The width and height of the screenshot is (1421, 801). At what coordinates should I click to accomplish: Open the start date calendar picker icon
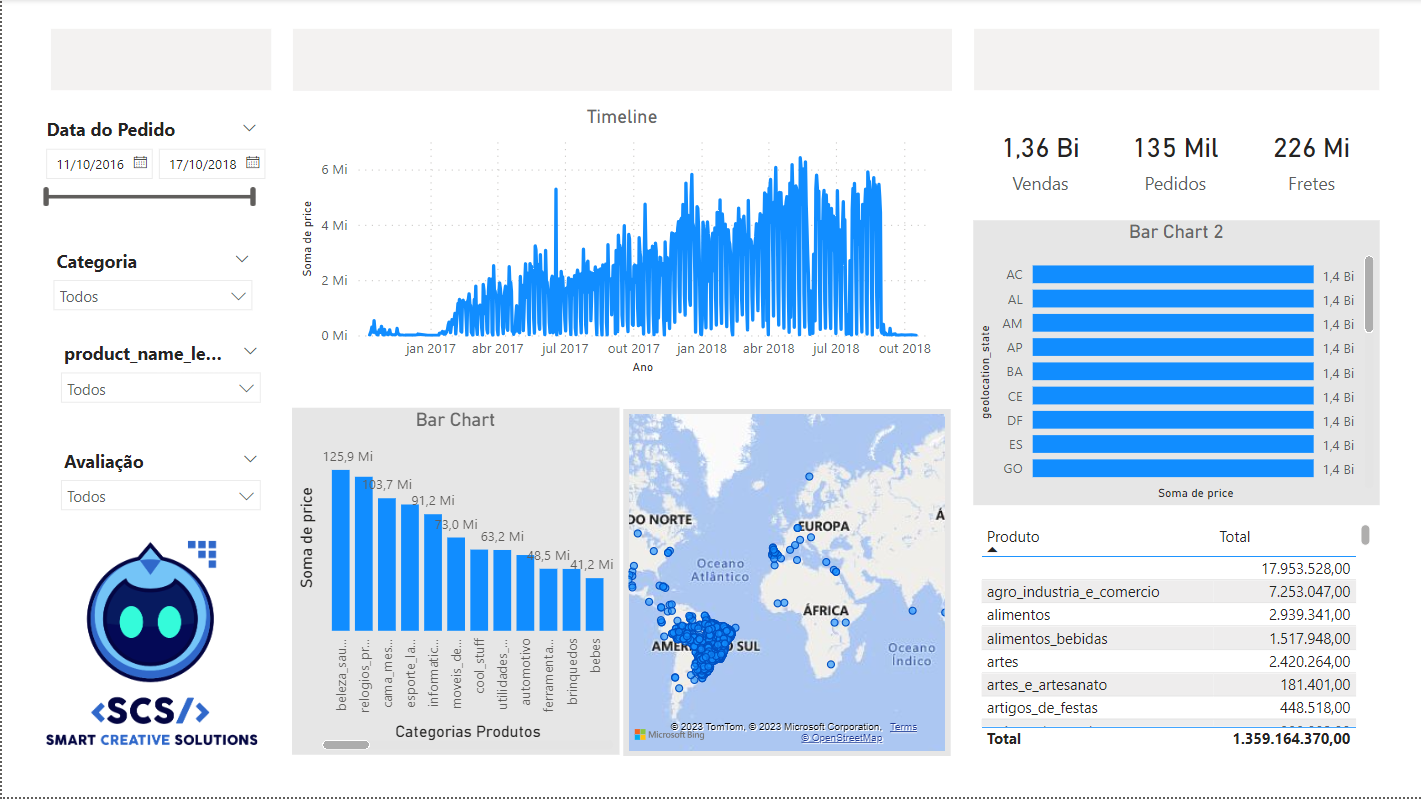141,162
